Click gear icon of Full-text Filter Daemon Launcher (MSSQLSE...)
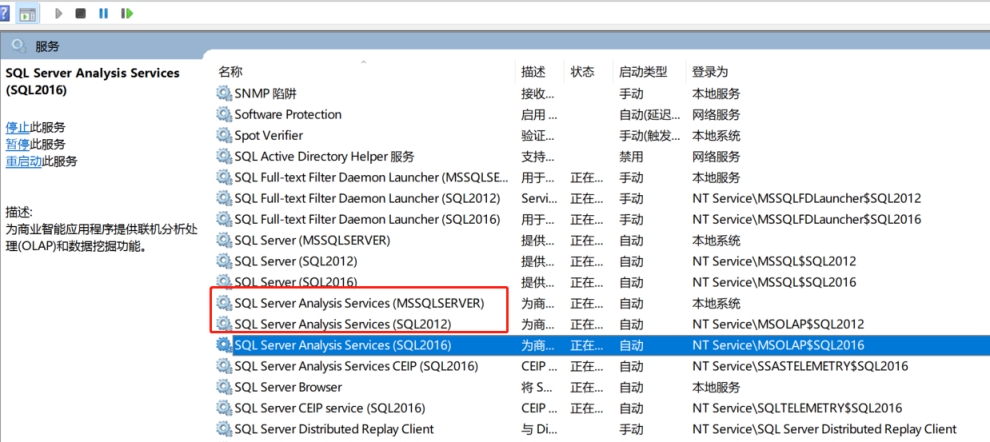Screen dimensions: 990x442 click(x=224, y=177)
